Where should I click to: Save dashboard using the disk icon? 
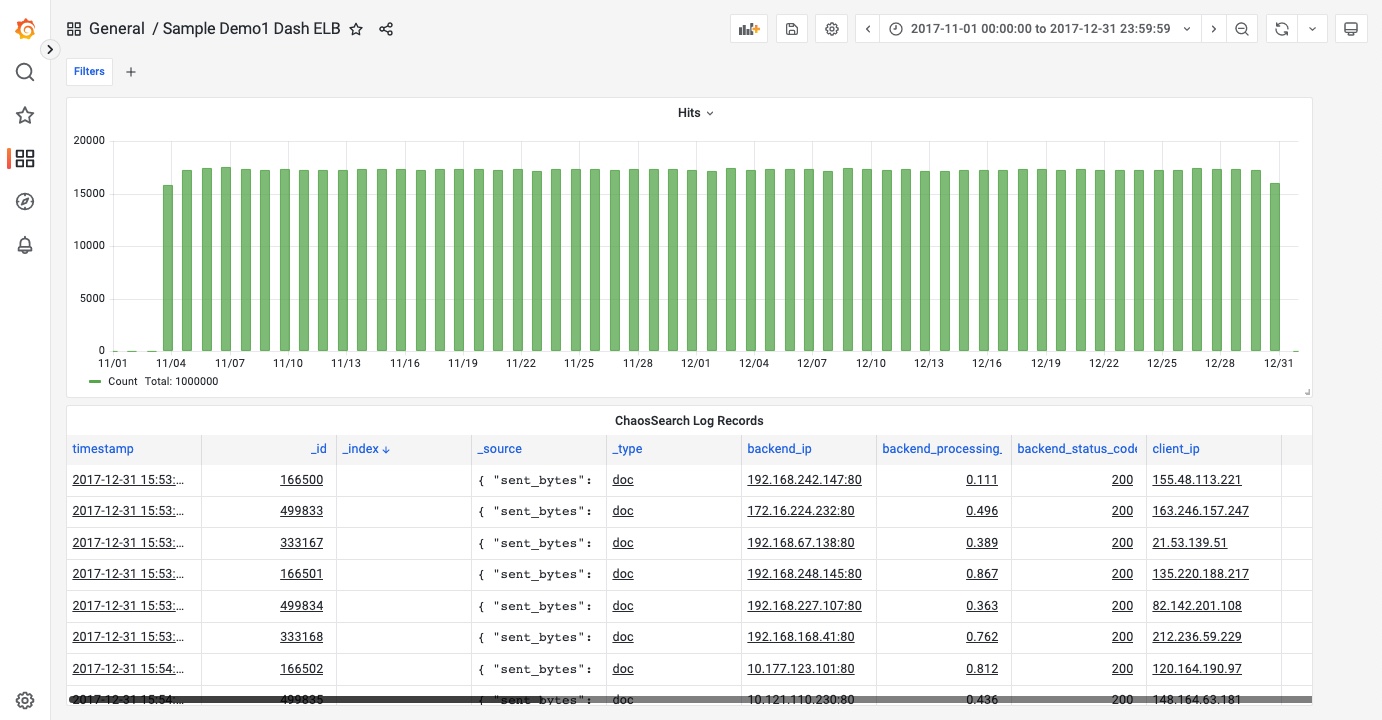coord(791,29)
